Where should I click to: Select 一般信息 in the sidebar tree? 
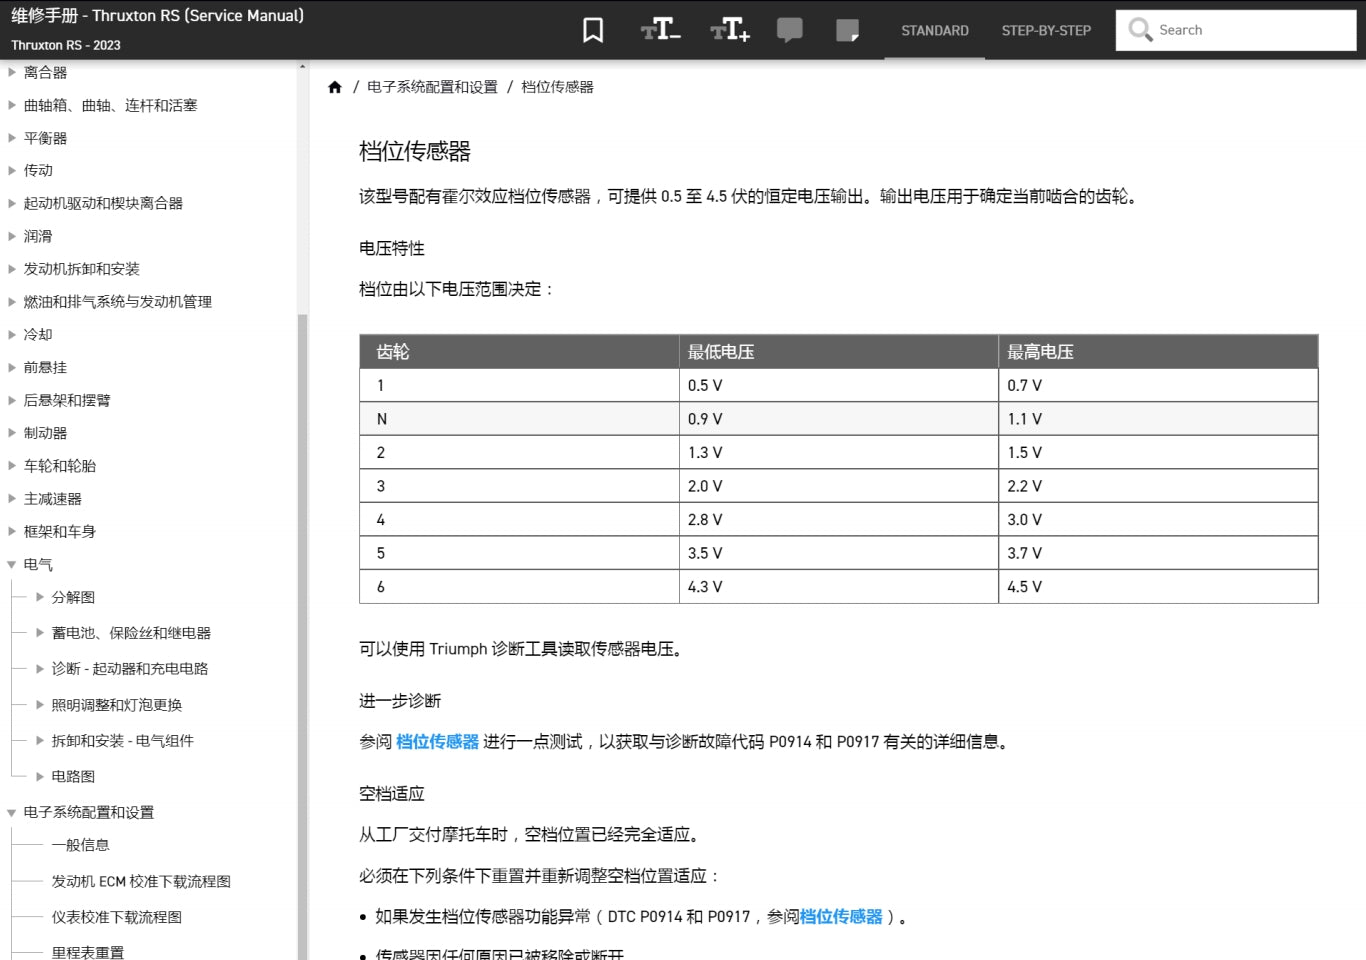click(83, 845)
